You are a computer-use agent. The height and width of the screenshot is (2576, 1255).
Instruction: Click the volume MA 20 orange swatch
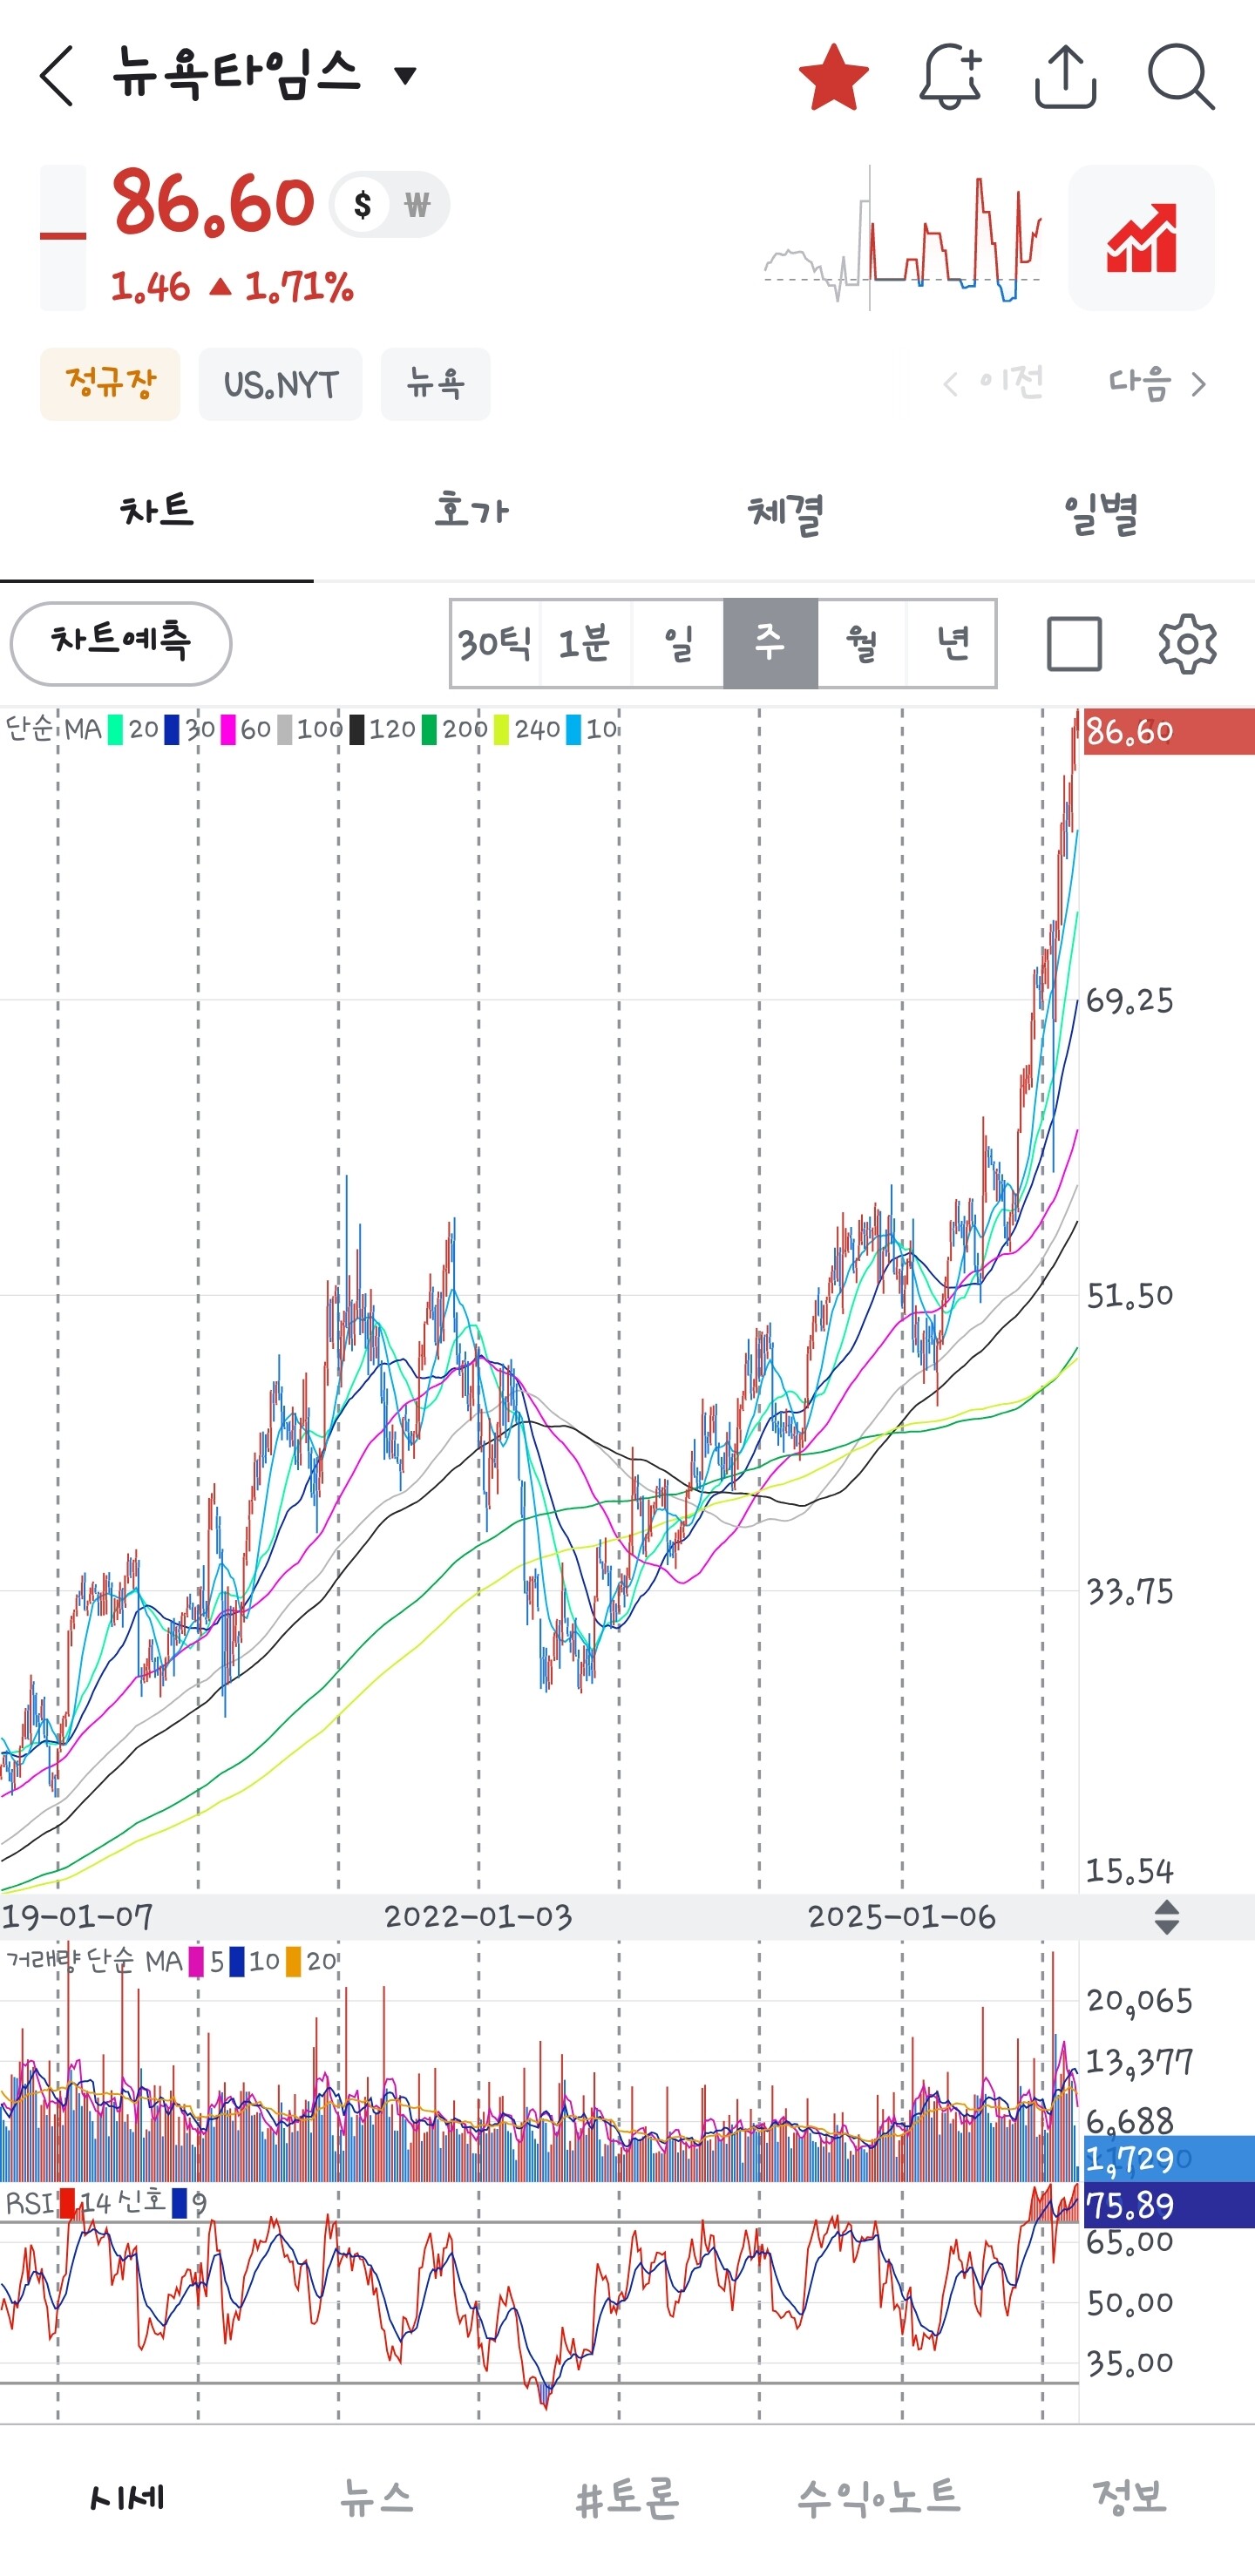tap(293, 1961)
